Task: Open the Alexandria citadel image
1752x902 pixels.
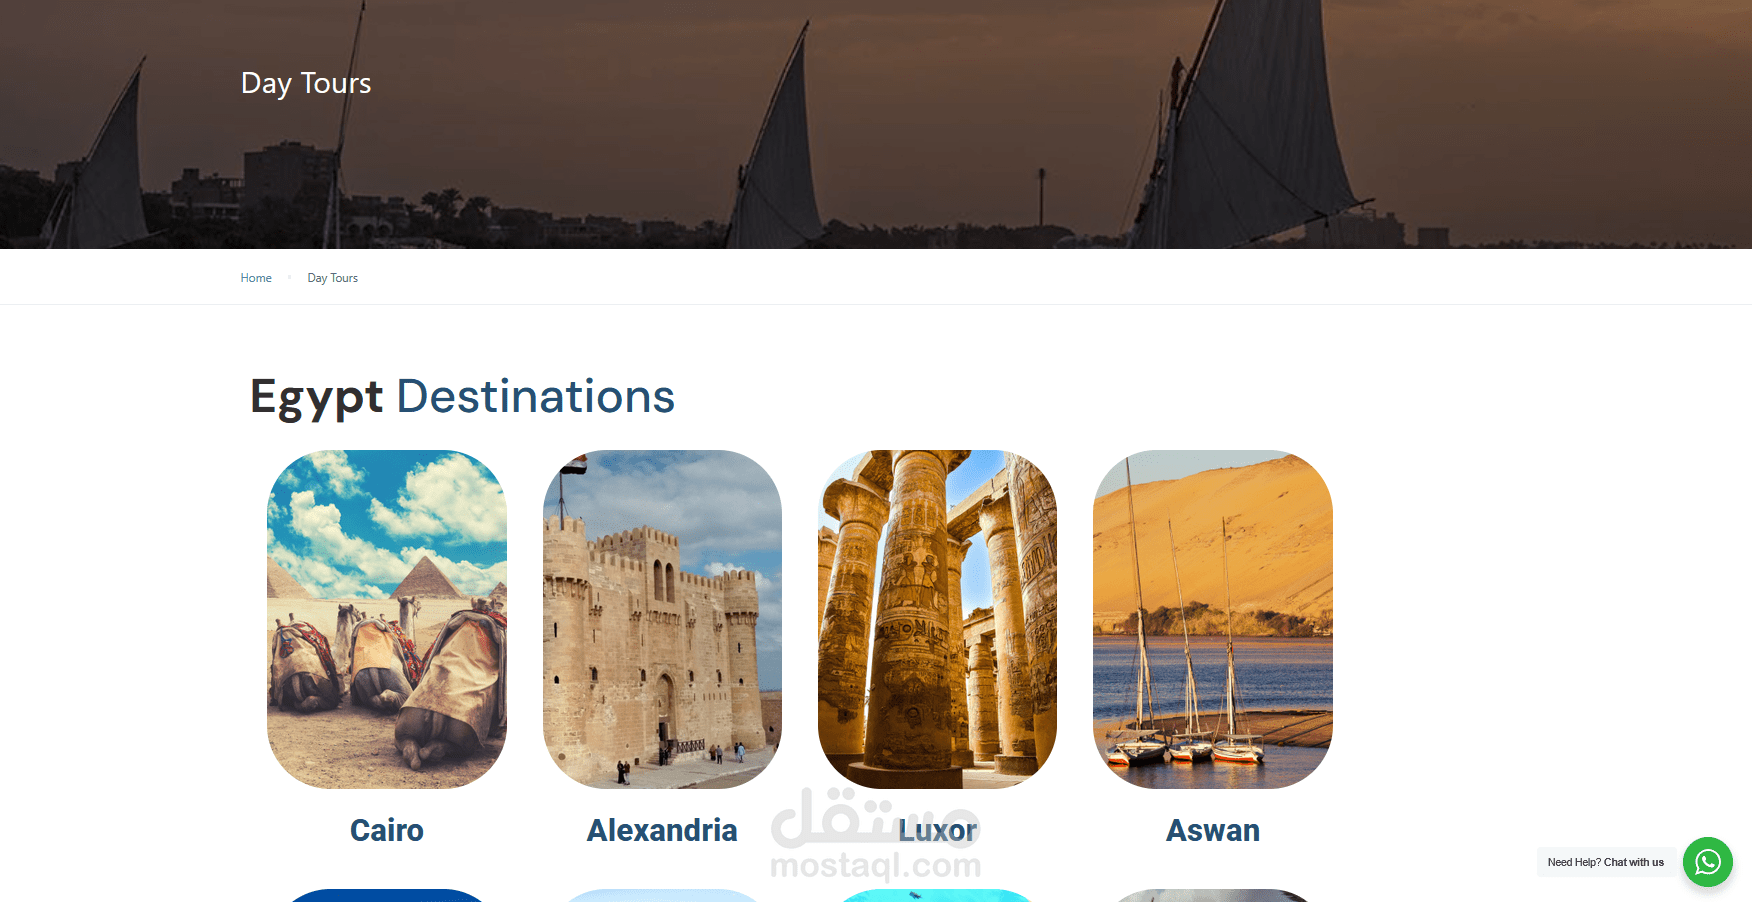Action: pos(662,619)
